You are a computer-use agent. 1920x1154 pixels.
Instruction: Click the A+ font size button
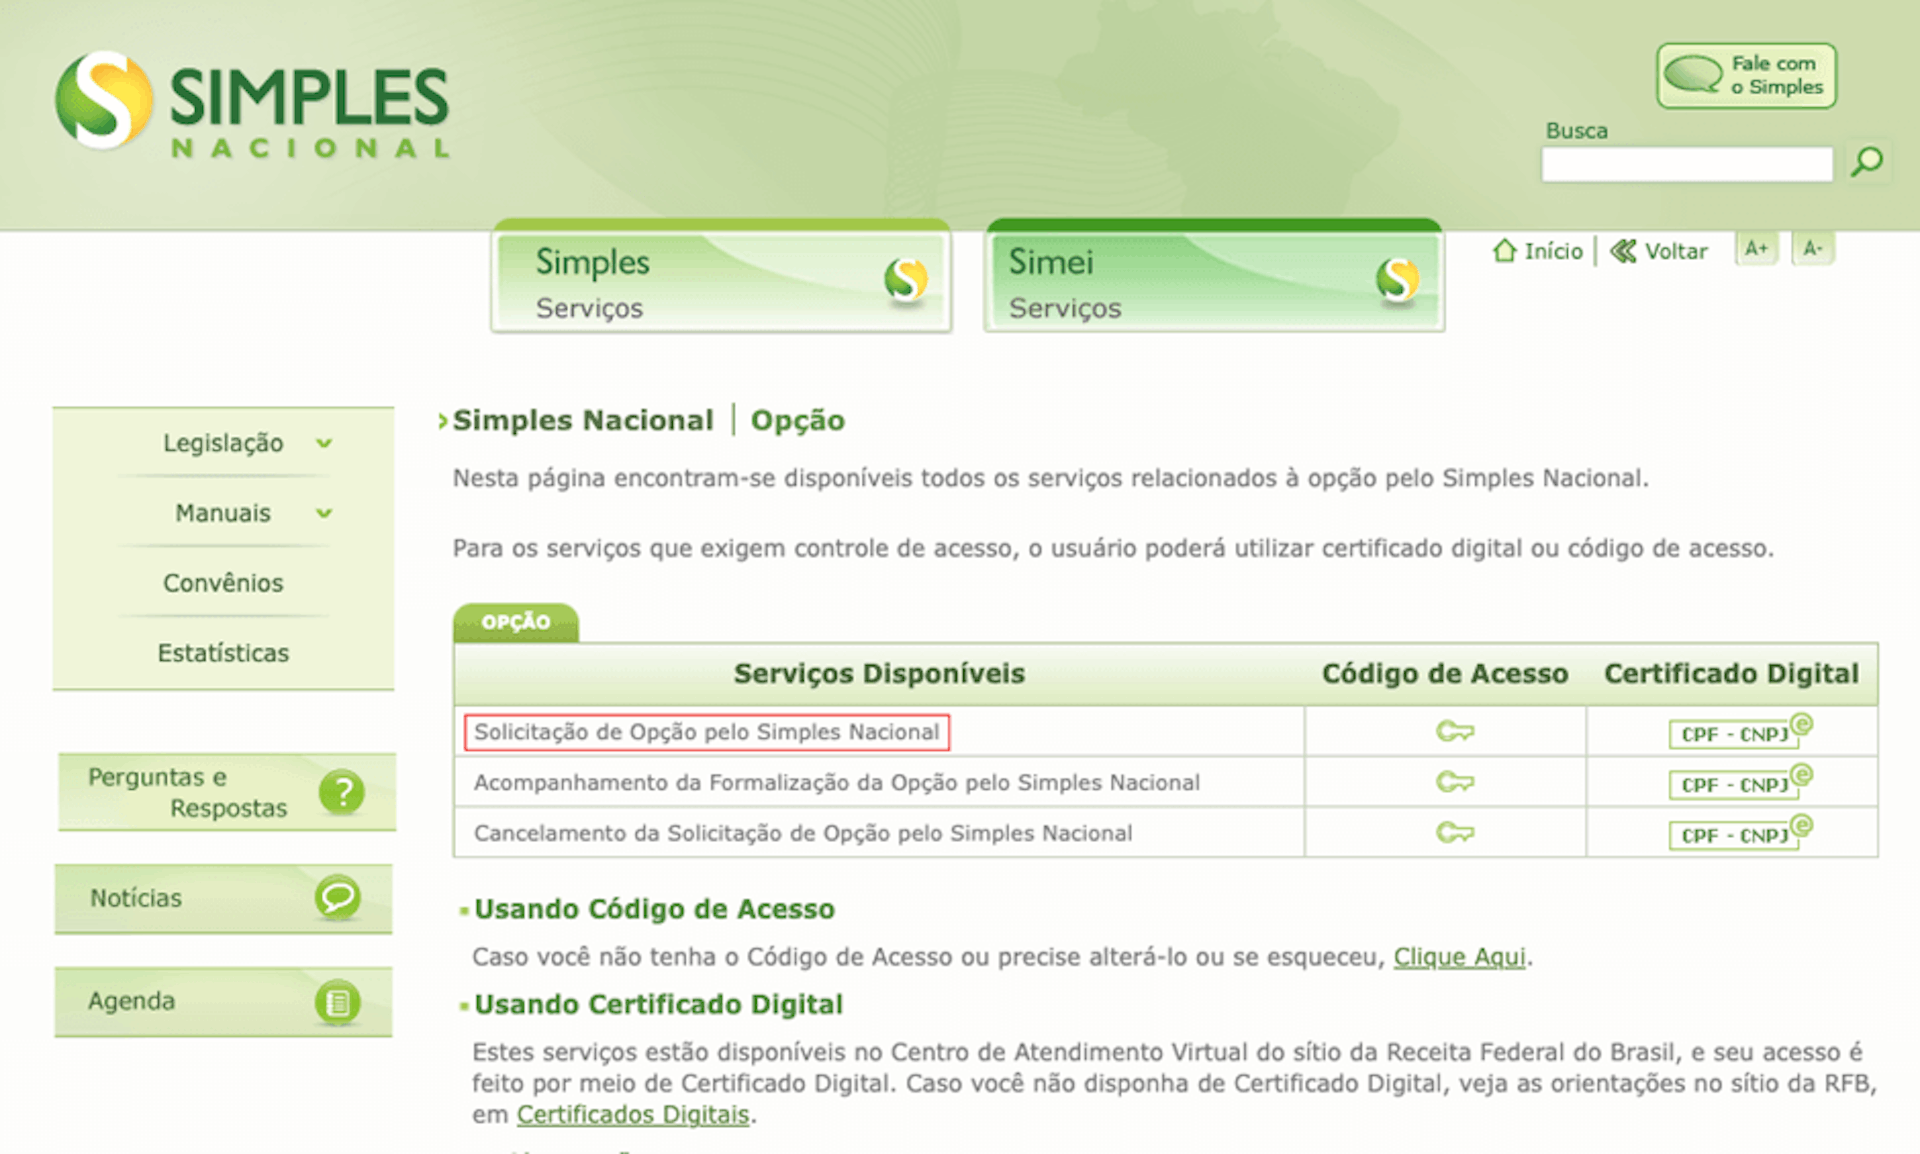tap(1757, 249)
